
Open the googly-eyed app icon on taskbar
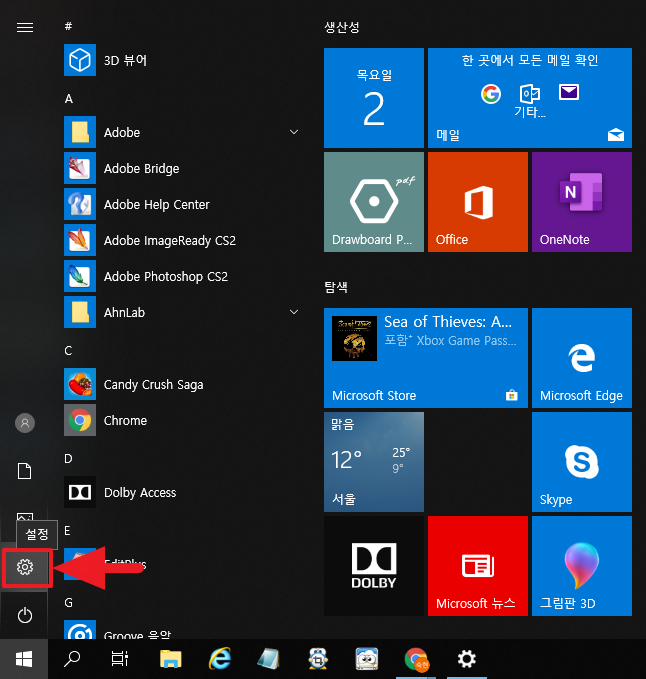click(x=367, y=659)
